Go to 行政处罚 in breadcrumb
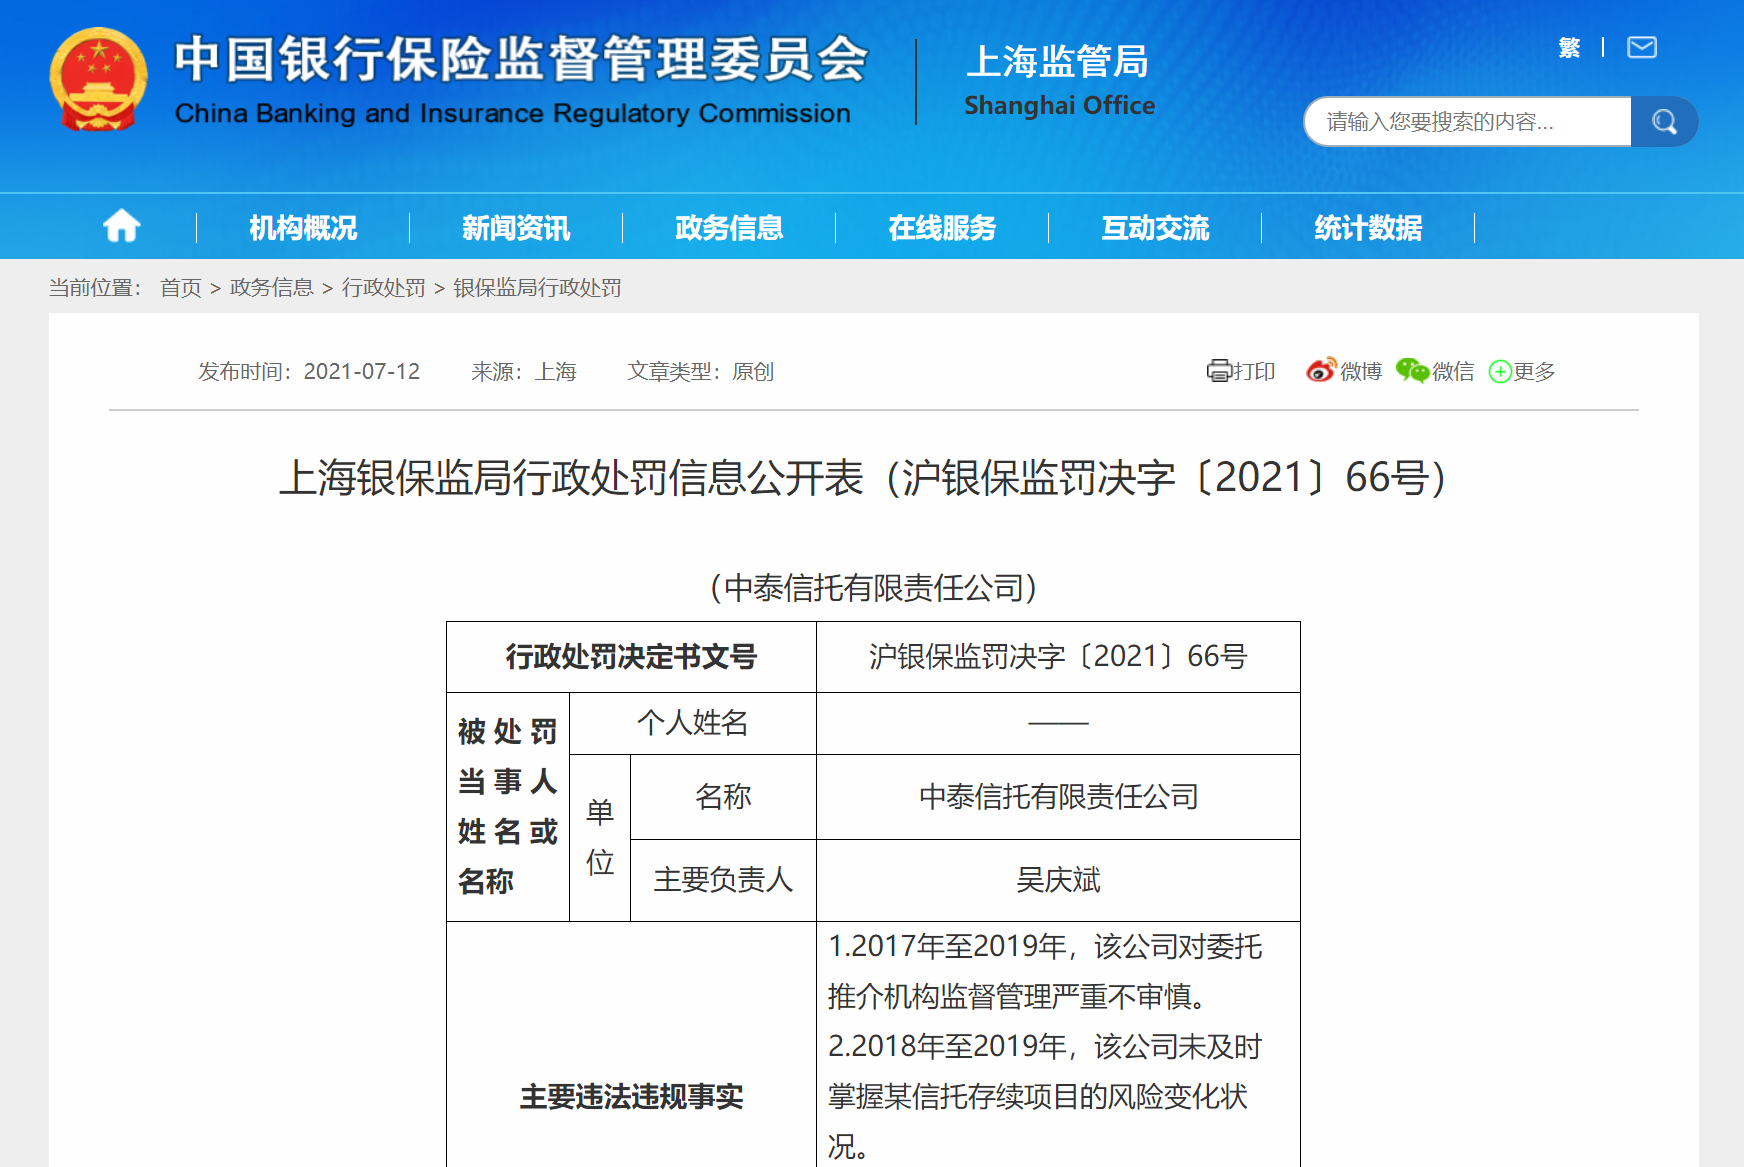This screenshot has width=1744, height=1167. point(384,288)
